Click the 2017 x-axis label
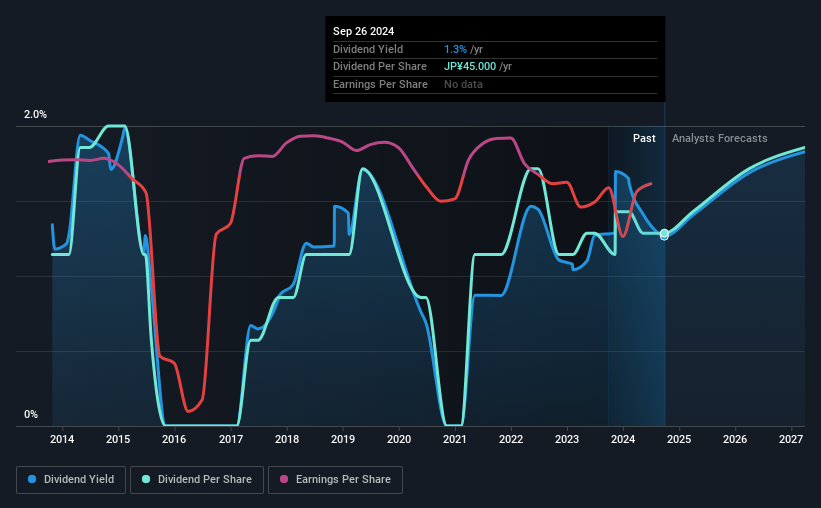 tap(231, 439)
